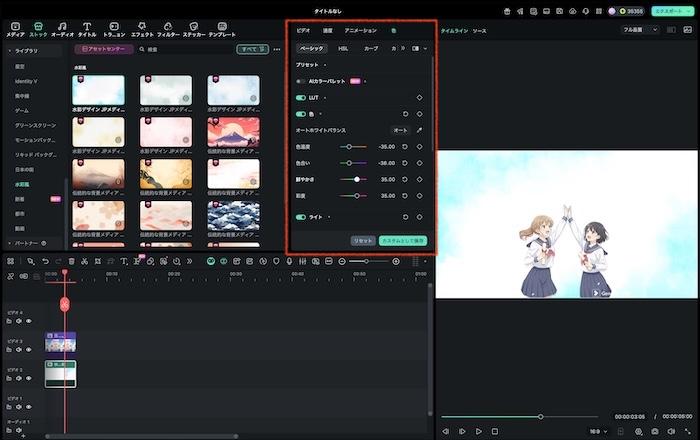This screenshot has width=700, height=440.
Task: Open the オーディオ (Audio) tab
Action: (x=62, y=29)
